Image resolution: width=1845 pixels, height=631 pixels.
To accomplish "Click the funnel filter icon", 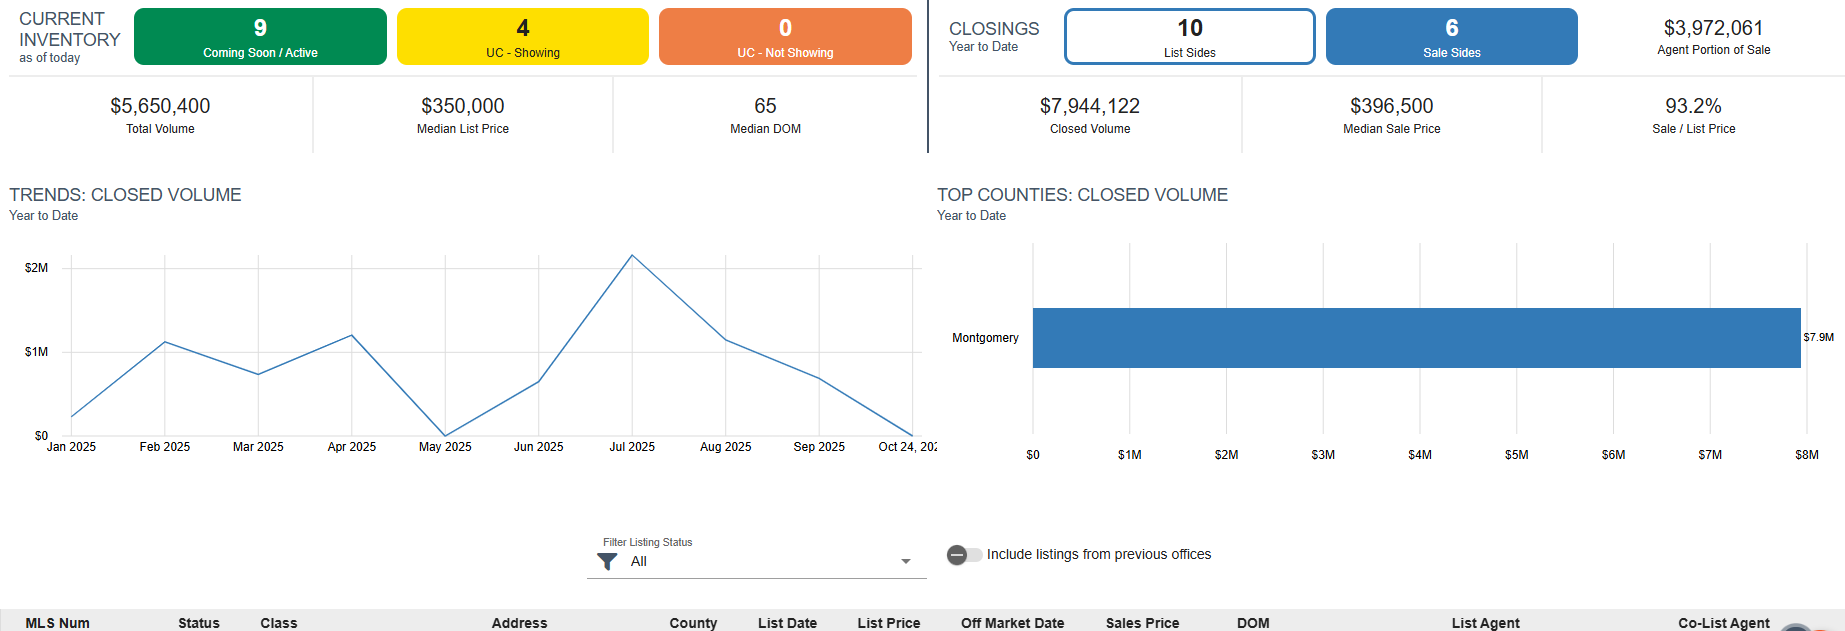I will 607,562.
